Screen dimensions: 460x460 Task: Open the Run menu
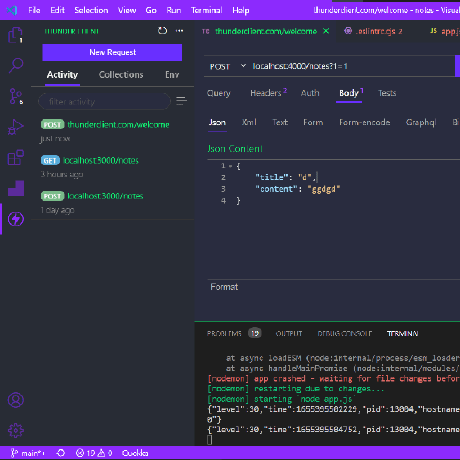174,10
